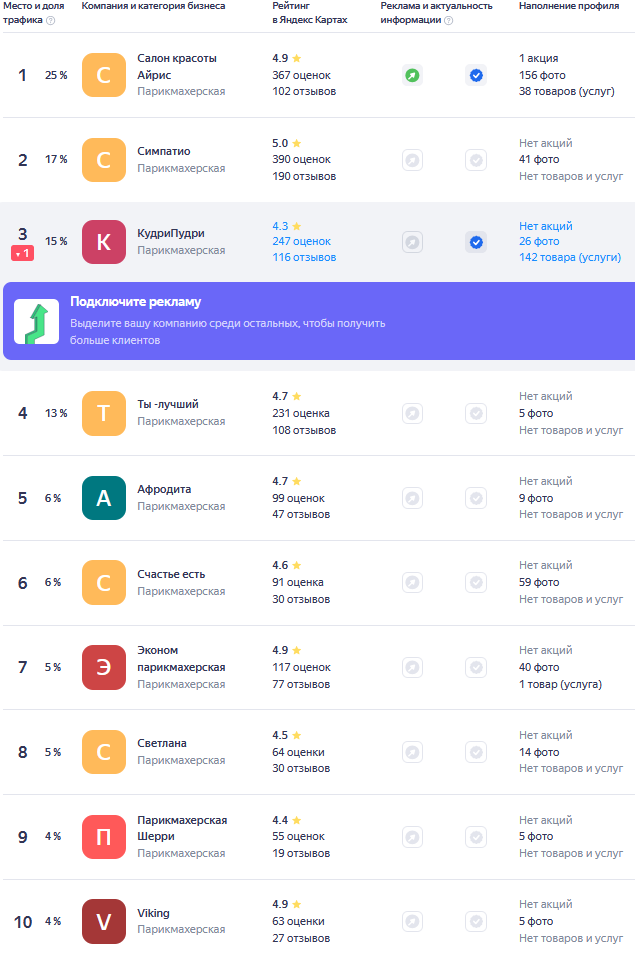The height and width of the screenshot is (965, 635).
Task: Click the grey advertising icon in Афродита row
Action: point(412,498)
